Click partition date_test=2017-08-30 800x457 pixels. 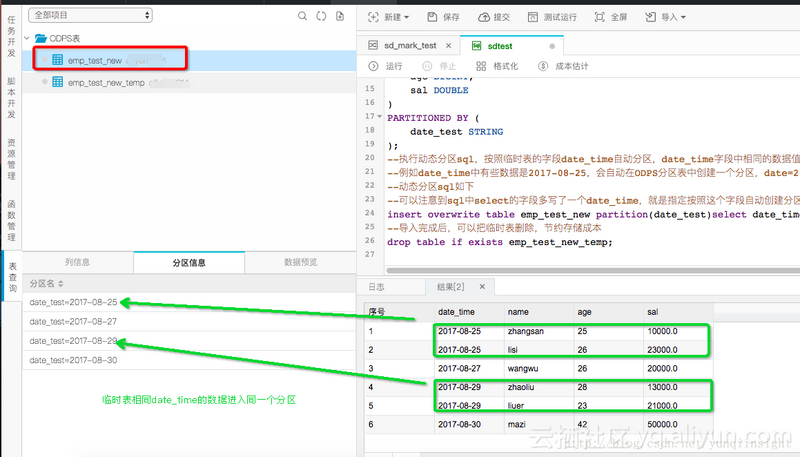coord(73,360)
